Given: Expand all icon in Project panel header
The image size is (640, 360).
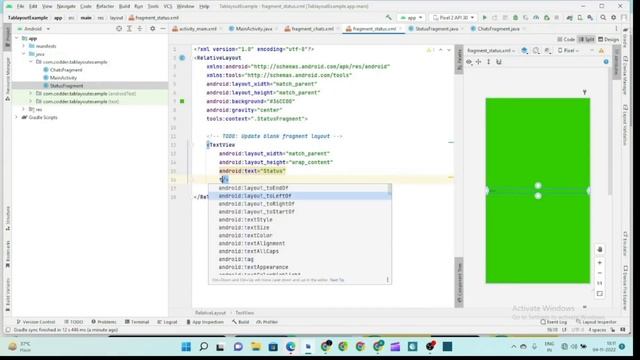Looking at the screenshot, I should point(129,29).
